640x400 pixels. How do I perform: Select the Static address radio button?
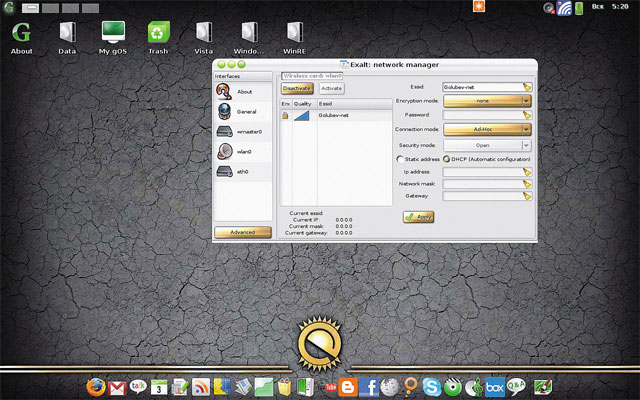pyautogui.click(x=400, y=159)
